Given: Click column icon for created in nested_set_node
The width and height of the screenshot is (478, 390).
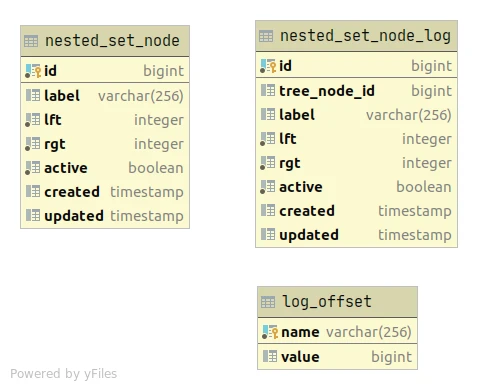Looking at the screenshot, I should 33,191.
